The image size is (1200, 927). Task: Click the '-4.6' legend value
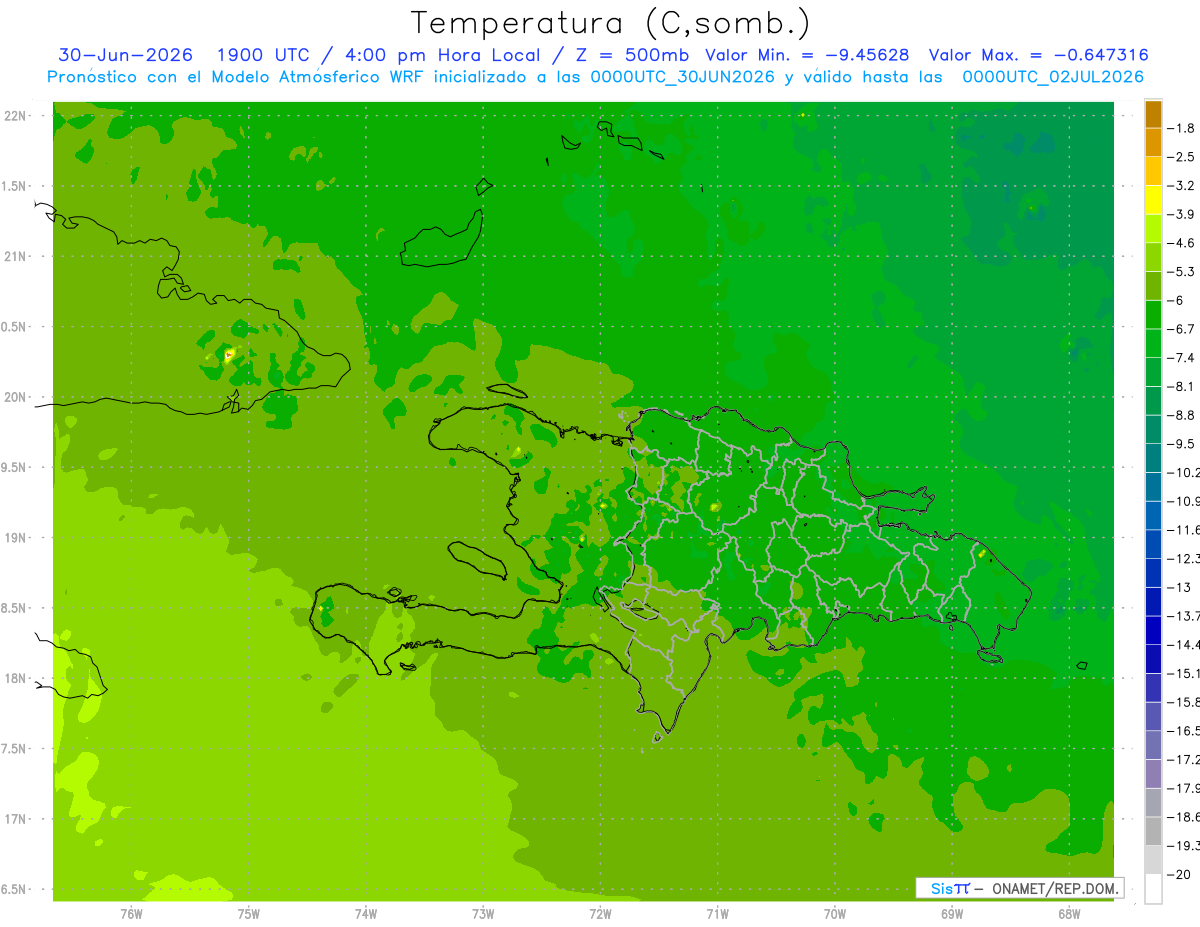[1180, 243]
